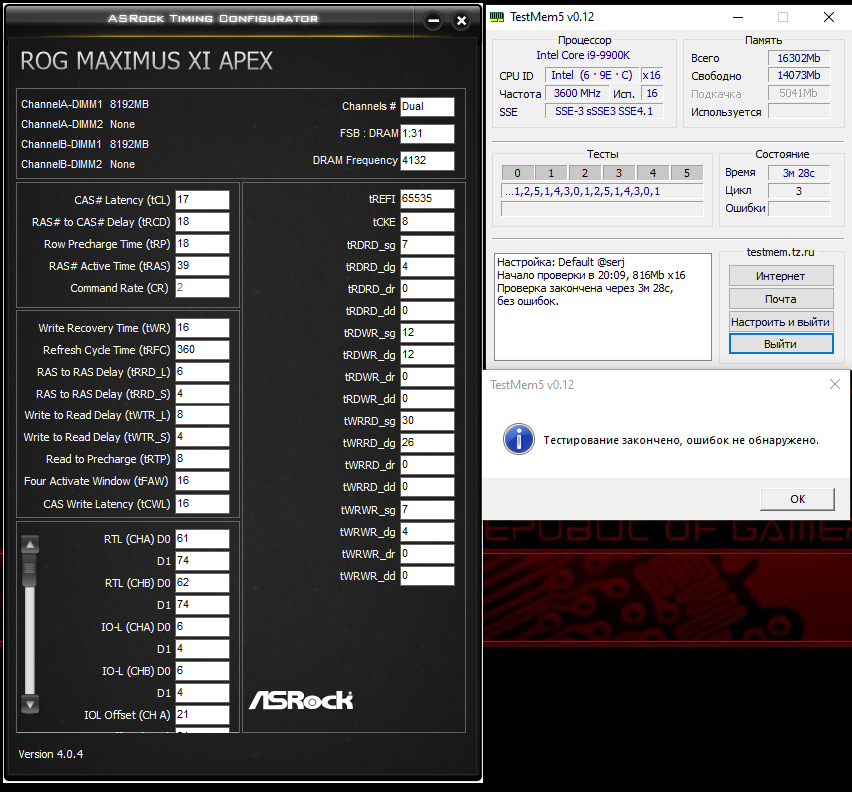Click scroll down arrow in RTL list

coord(30,705)
